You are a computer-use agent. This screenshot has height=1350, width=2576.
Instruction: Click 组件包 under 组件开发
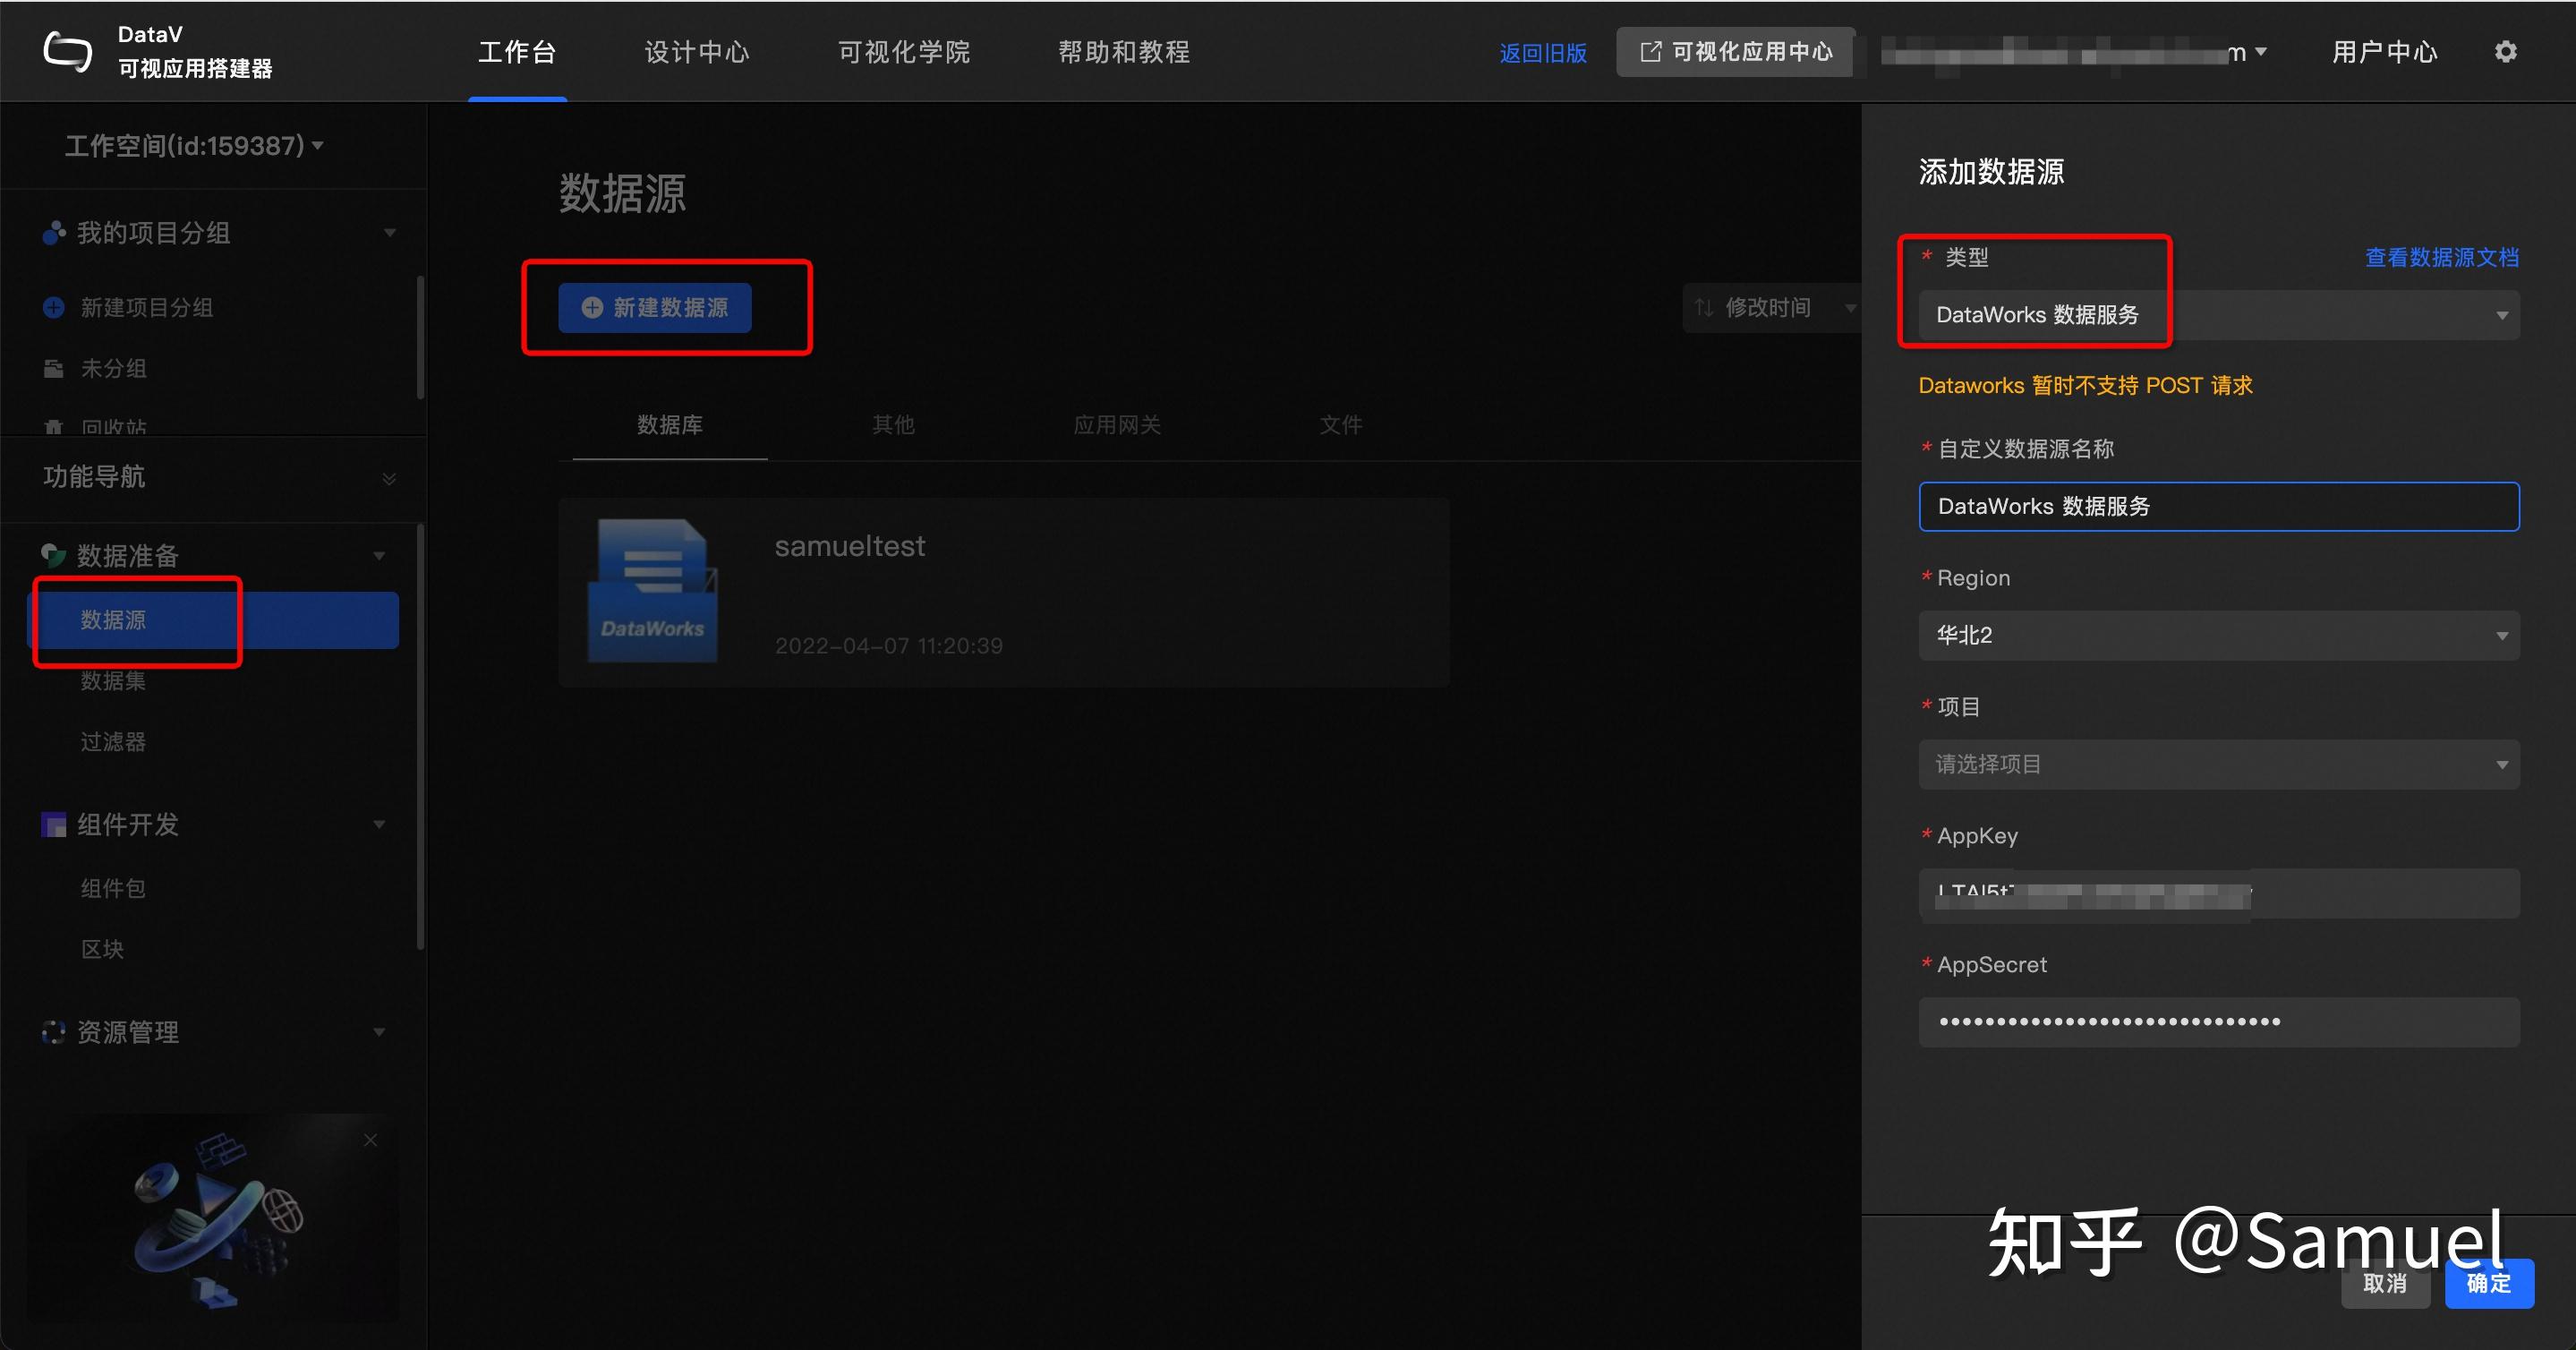(112, 888)
